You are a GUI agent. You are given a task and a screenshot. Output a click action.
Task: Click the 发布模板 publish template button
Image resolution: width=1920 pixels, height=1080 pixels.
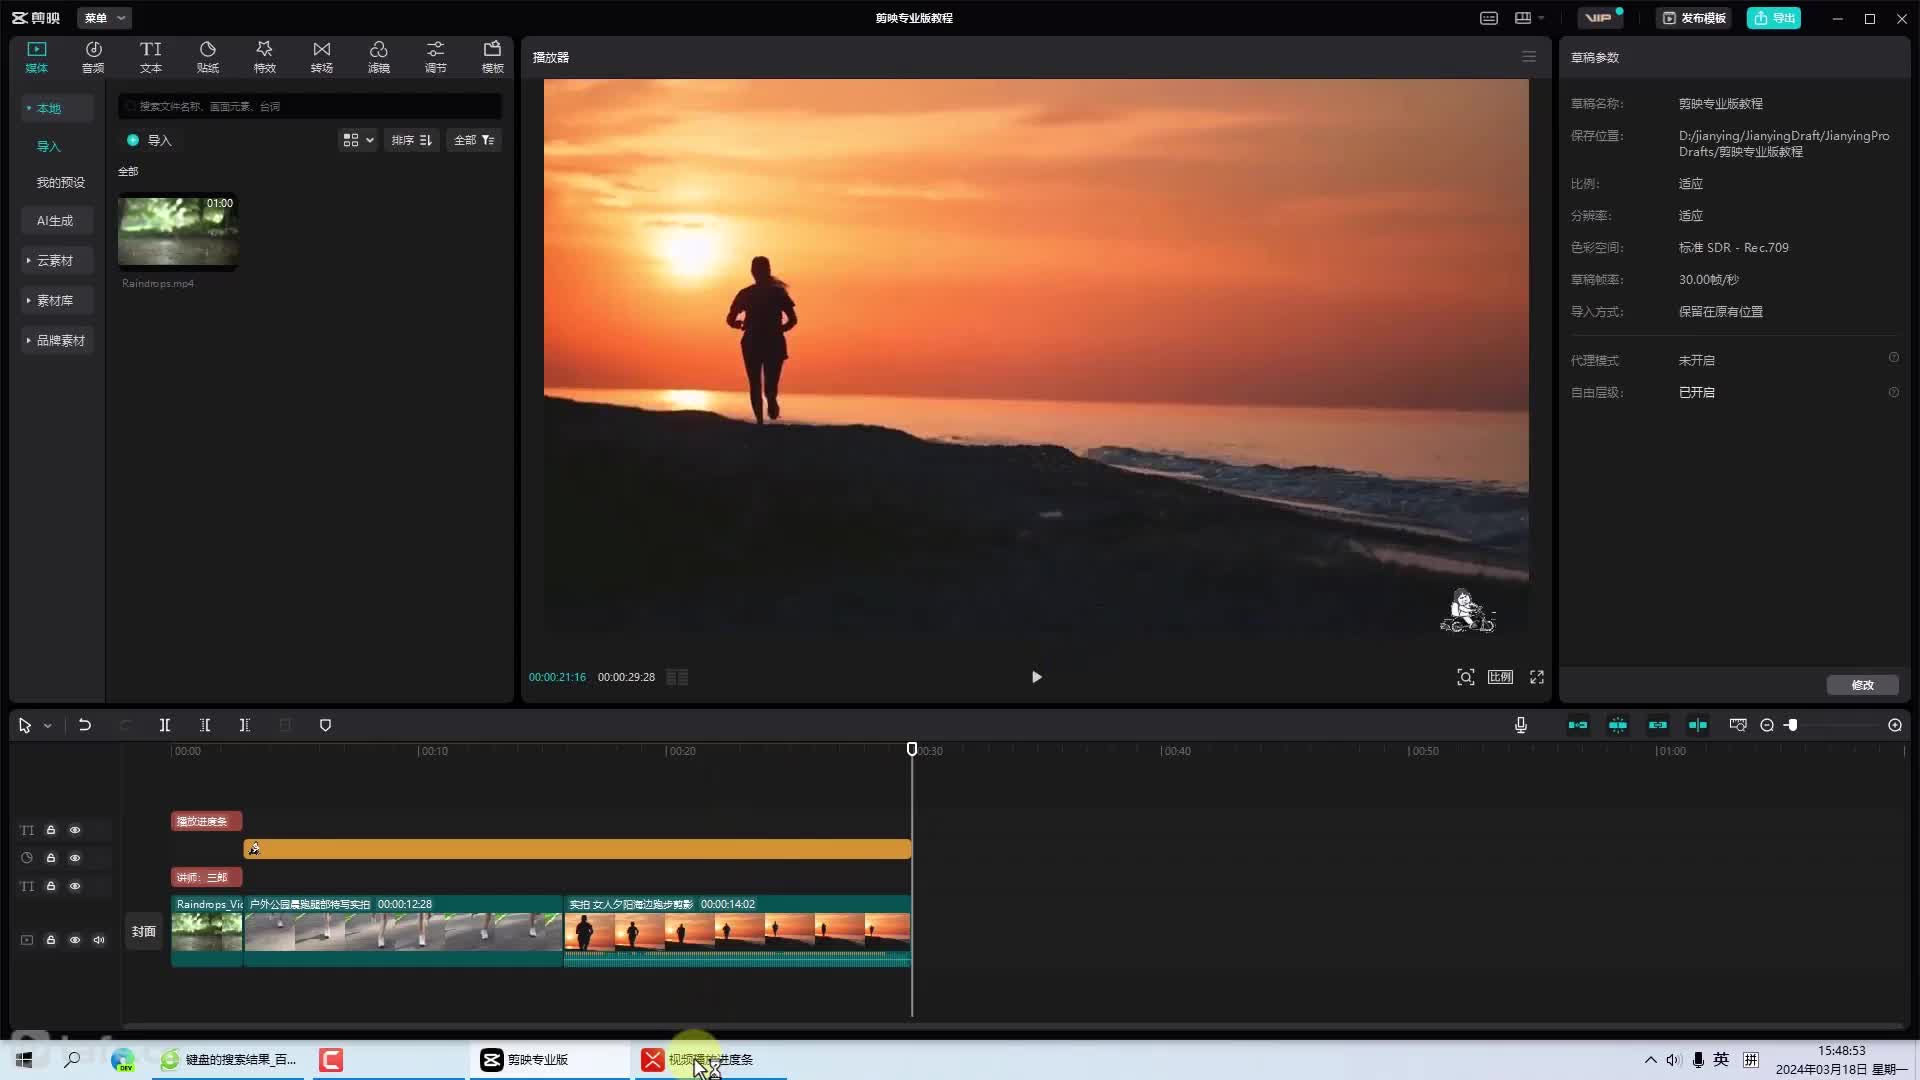tap(1694, 18)
